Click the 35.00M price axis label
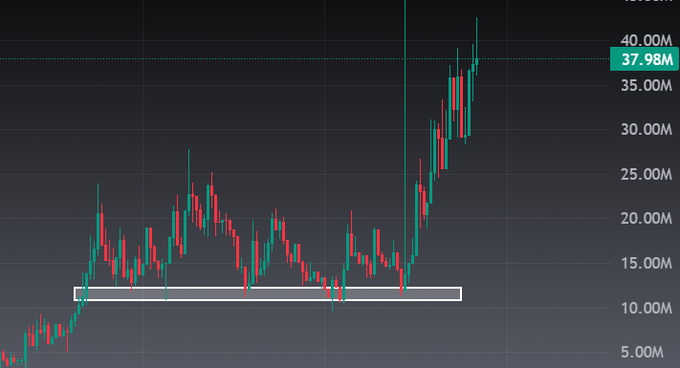The height and width of the screenshot is (368, 680). click(x=646, y=85)
